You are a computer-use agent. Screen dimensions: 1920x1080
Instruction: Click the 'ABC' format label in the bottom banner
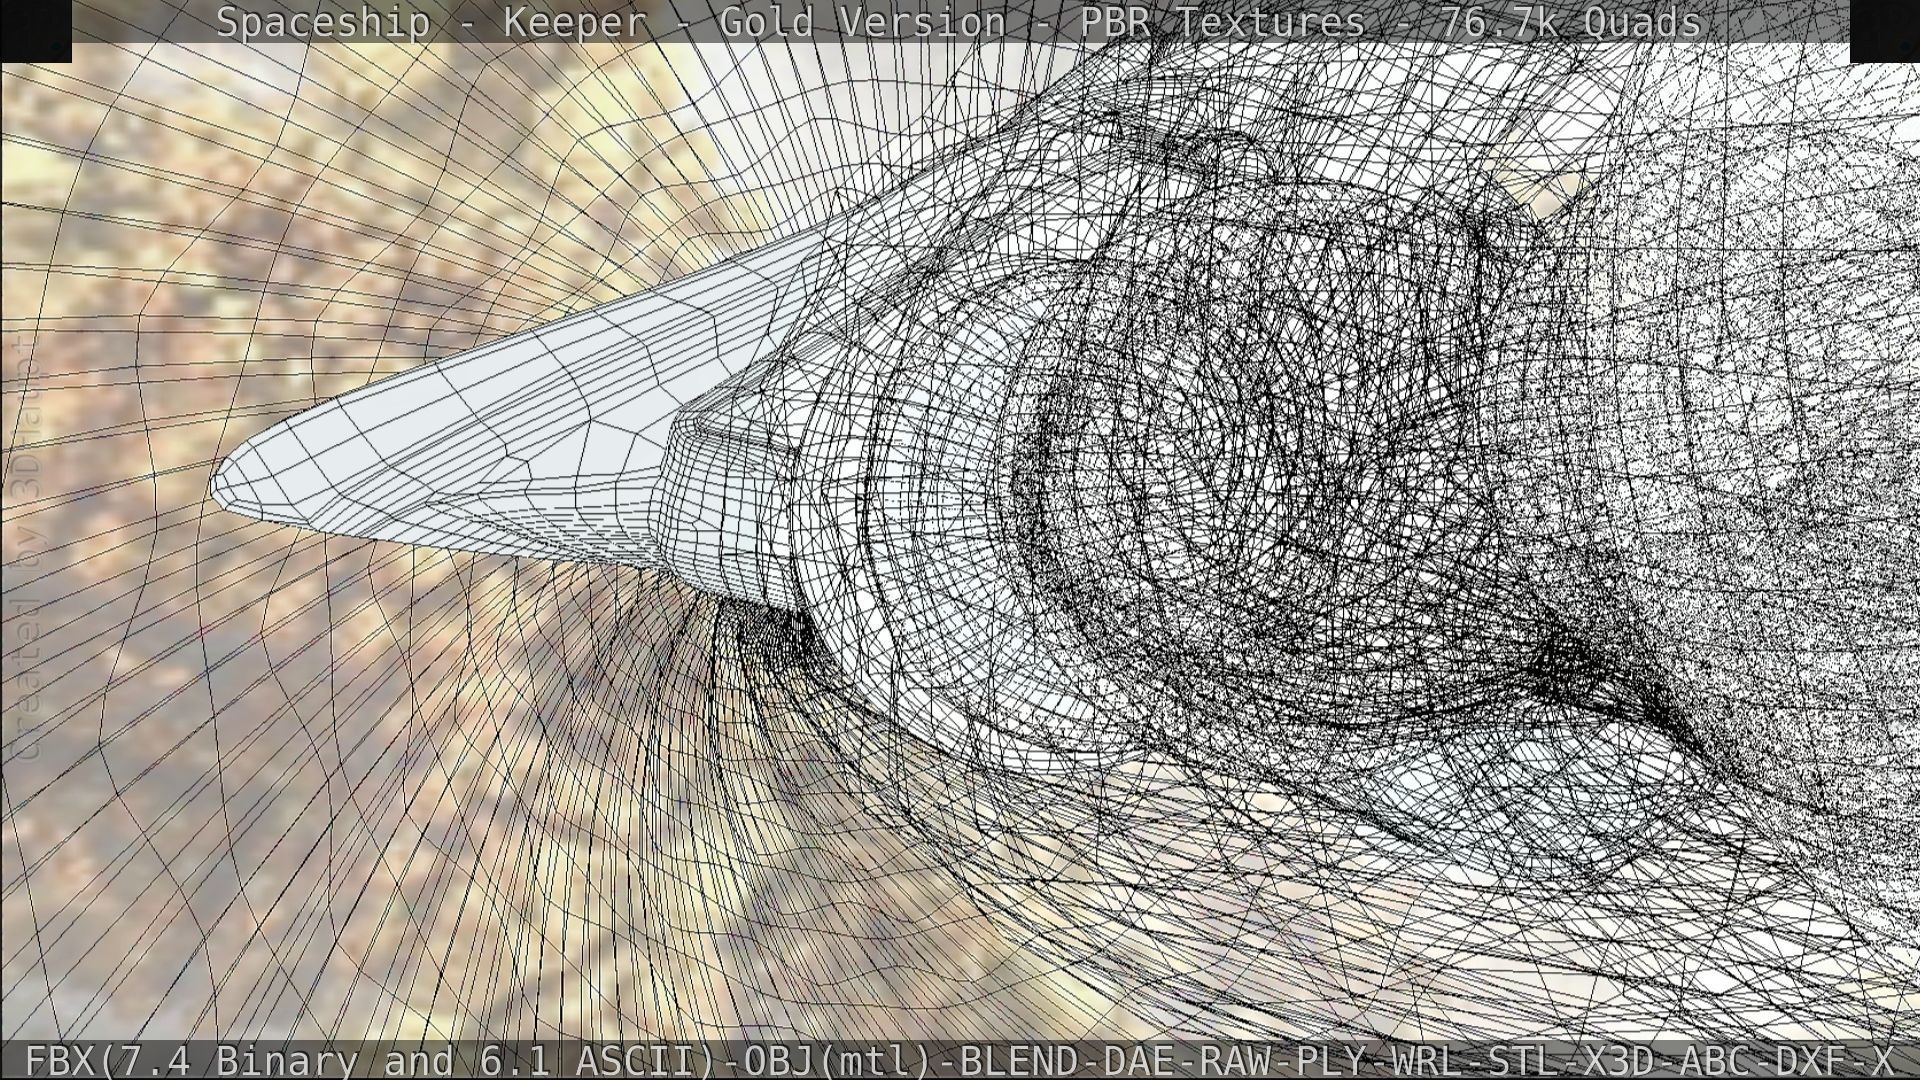[x=1716, y=1060]
